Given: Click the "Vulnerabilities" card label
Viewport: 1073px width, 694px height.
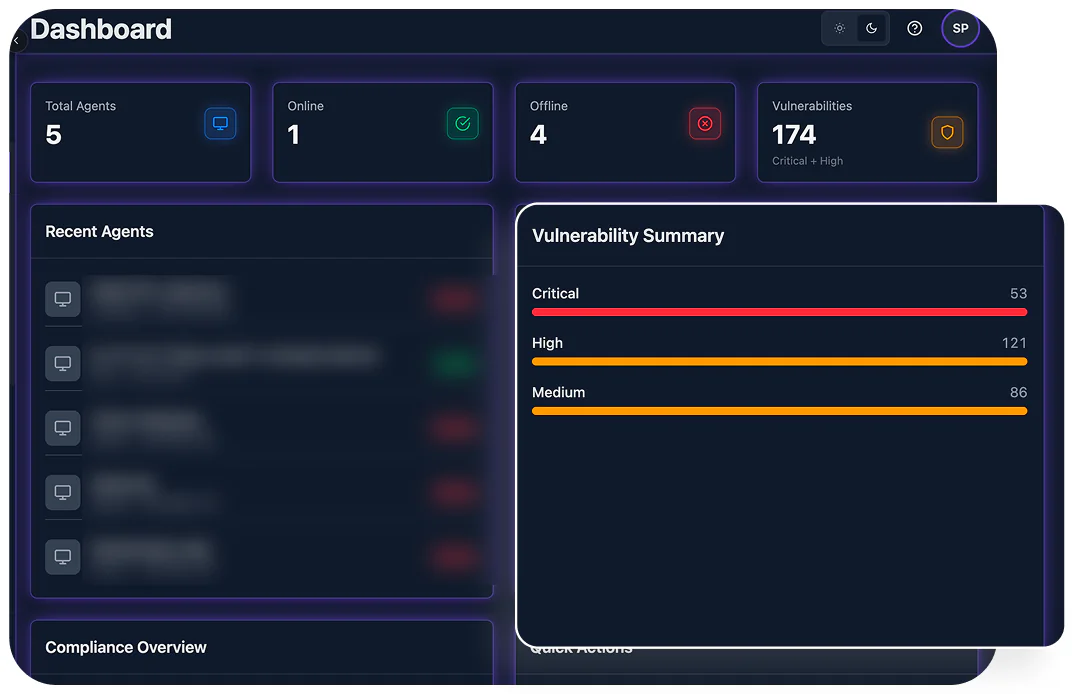Looking at the screenshot, I should [x=812, y=106].
